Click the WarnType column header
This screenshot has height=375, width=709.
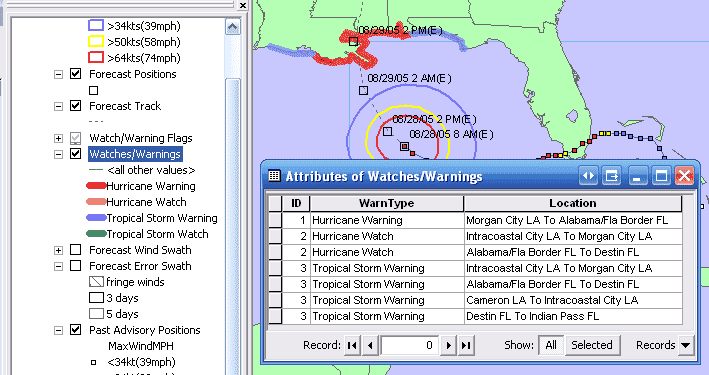coord(387,203)
